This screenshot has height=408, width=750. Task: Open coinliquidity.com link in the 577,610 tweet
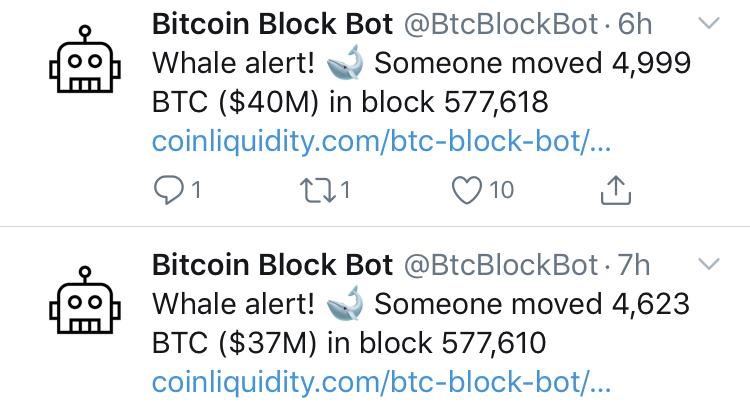[x=380, y=381]
